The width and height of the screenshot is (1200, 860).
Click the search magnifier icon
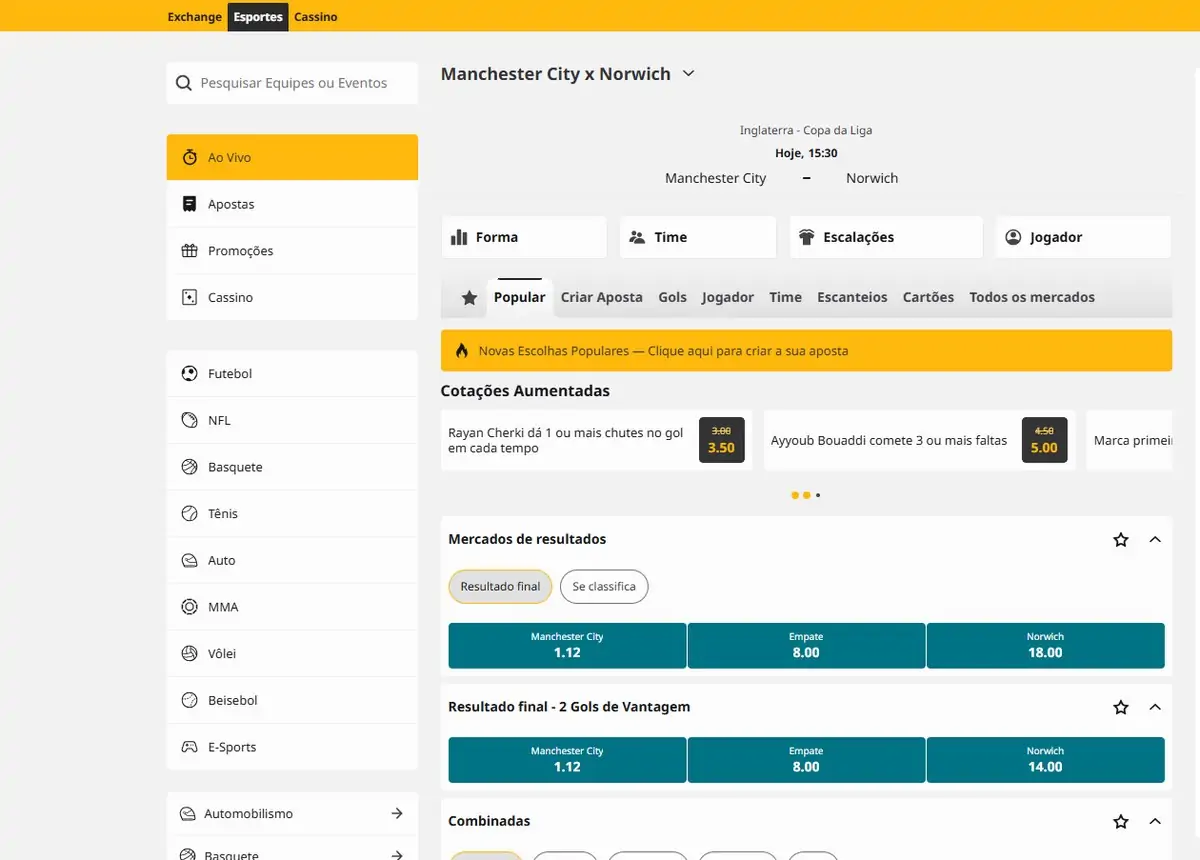tap(183, 83)
